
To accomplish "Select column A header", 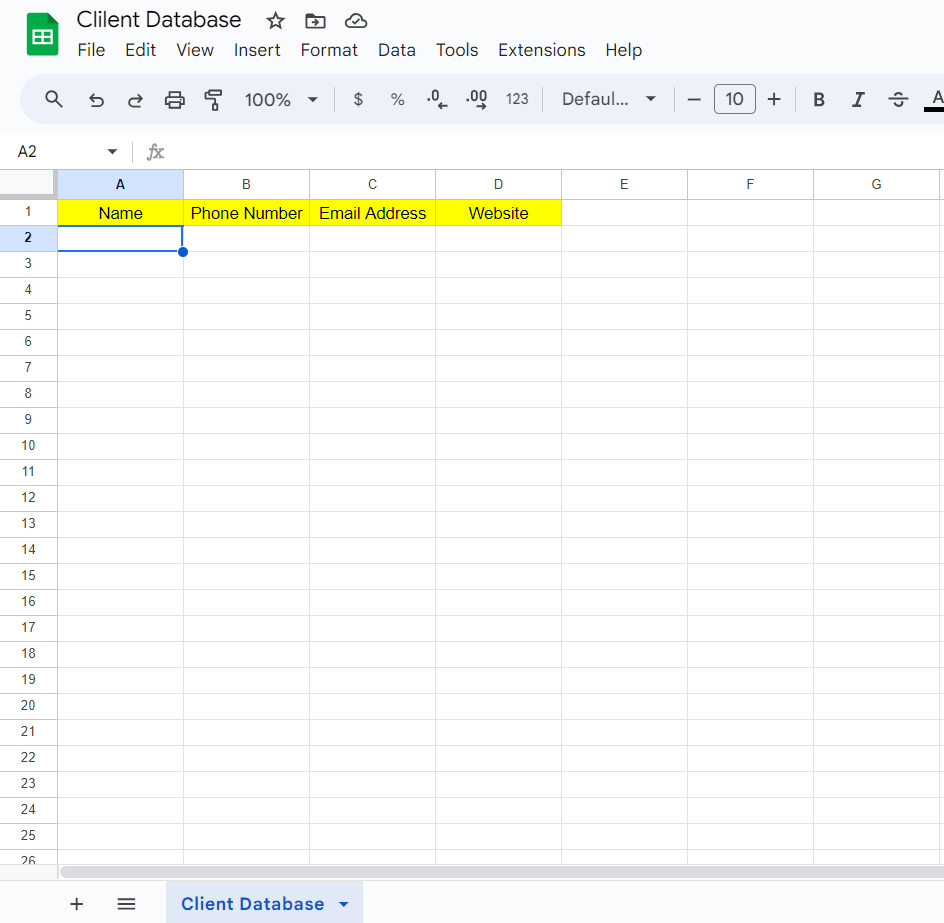I will (120, 184).
